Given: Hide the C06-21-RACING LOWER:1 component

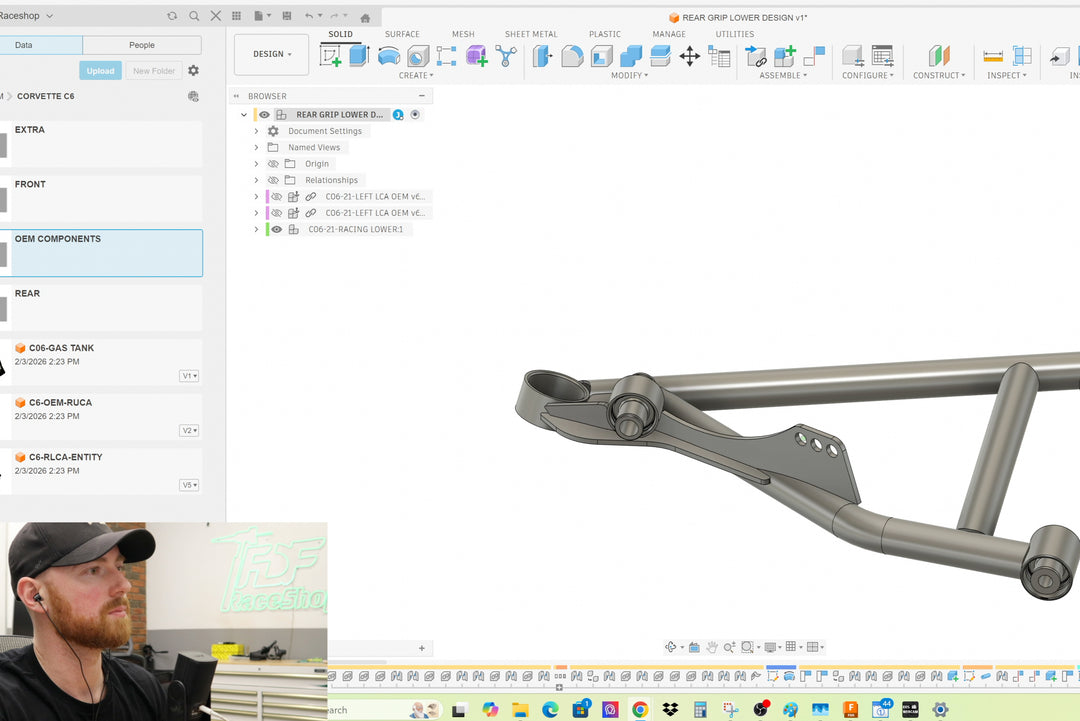Looking at the screenshot, I should (x=277, y=229).
